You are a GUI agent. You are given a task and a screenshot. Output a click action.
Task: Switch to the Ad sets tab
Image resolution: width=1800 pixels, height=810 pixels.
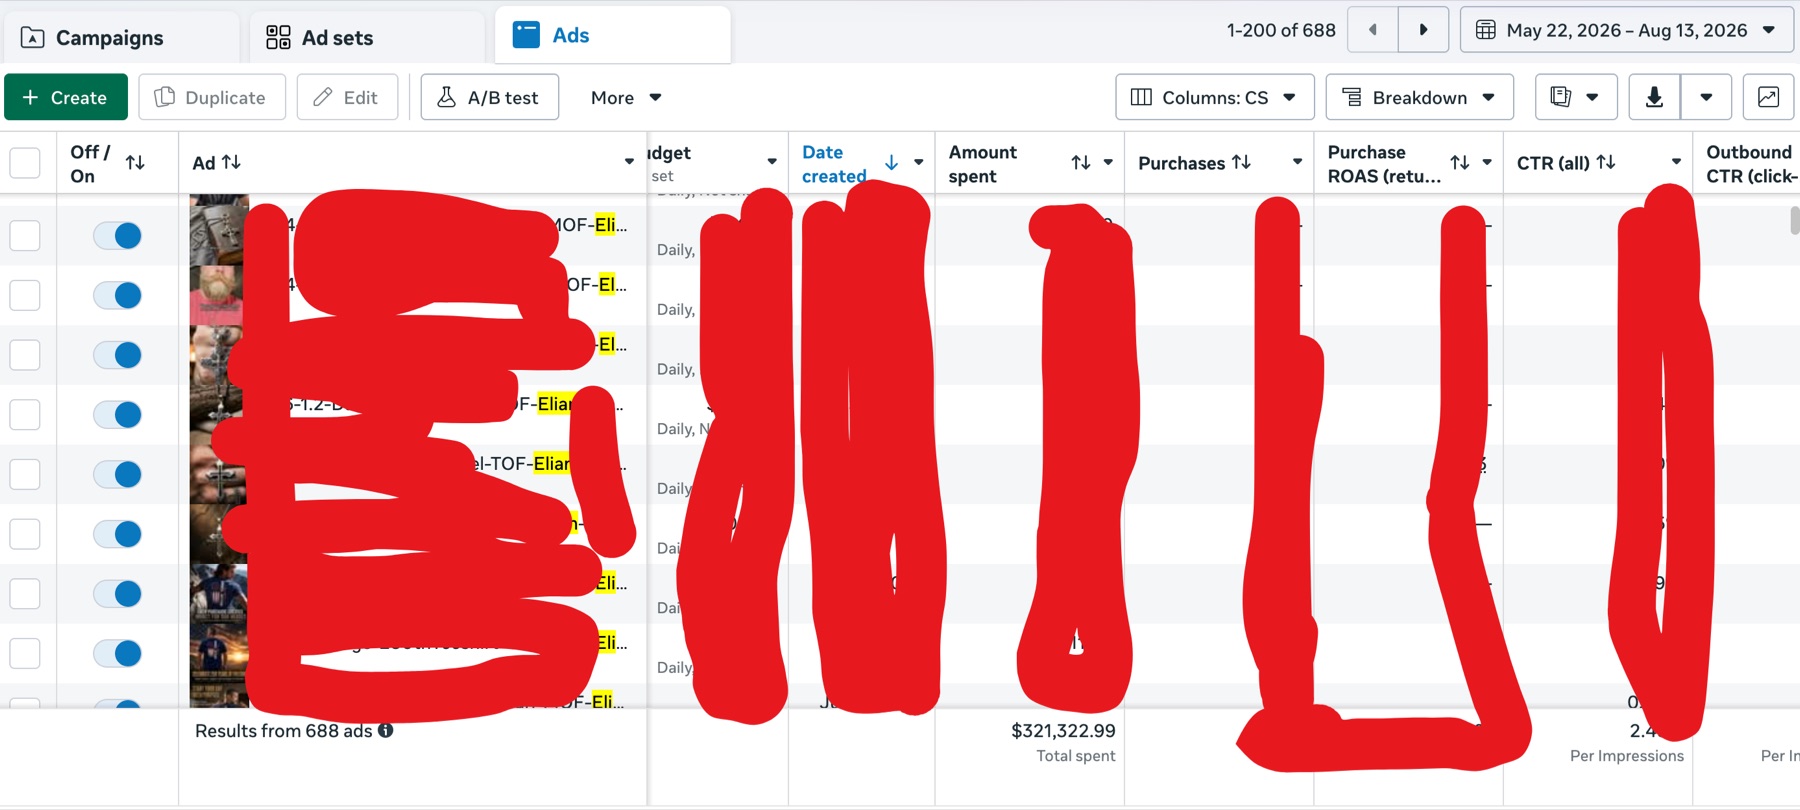tap(366, 38)
